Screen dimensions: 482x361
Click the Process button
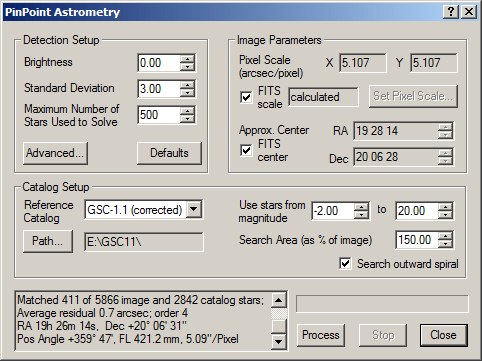[321, 335]
